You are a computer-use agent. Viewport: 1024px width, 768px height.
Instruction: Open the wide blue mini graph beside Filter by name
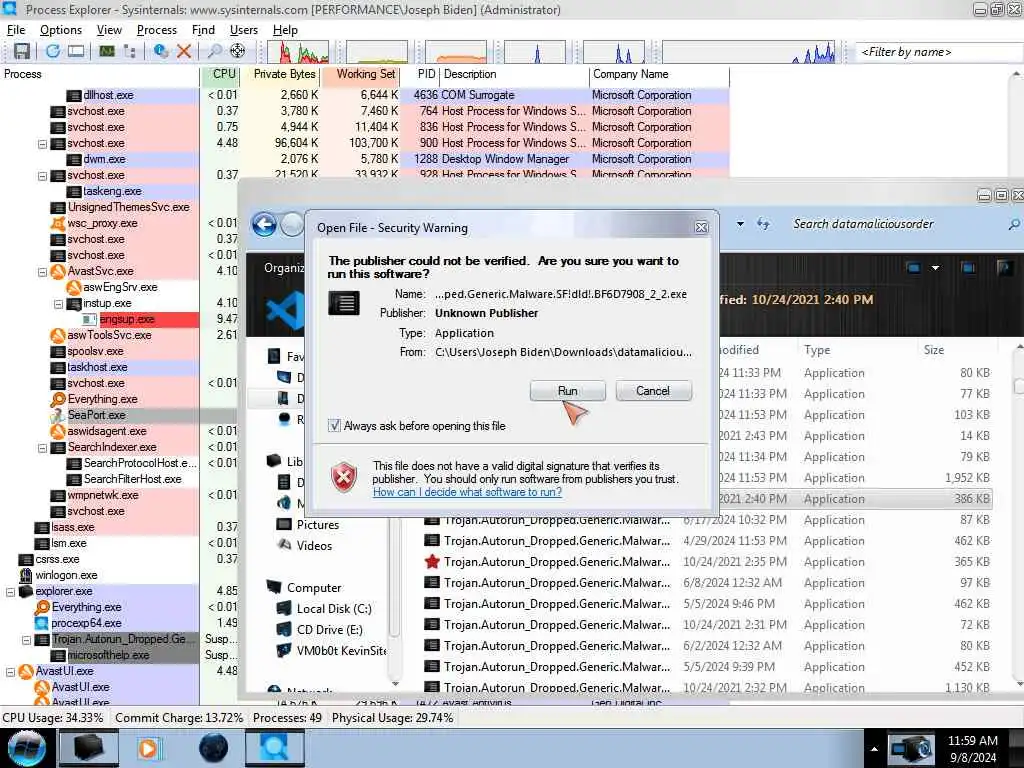point(749,52)
